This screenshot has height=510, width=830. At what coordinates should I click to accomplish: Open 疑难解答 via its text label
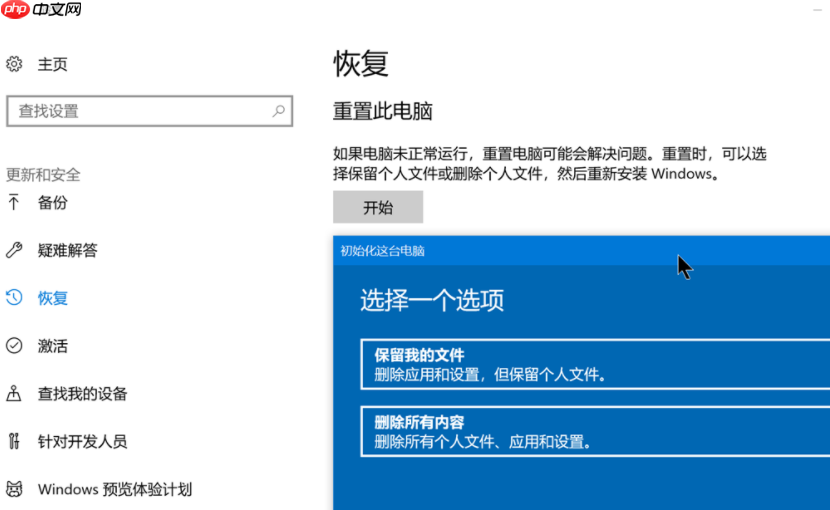pos(68,250)
